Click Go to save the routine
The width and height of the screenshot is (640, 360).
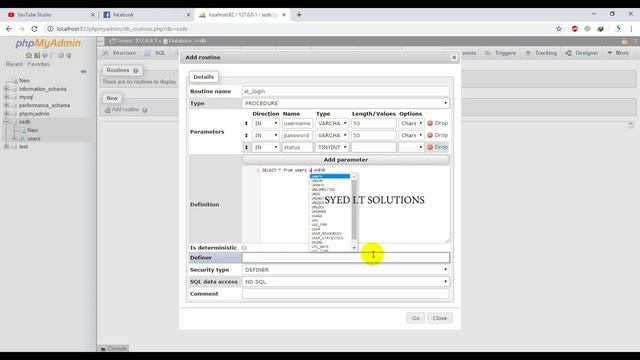click(x=416, y=318)
